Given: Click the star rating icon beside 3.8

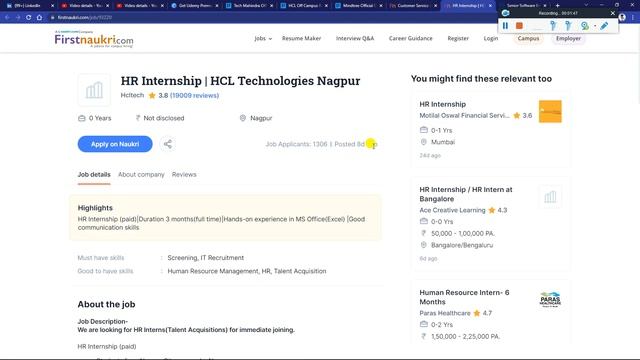Looking at the screenshot, I should point(152,96).
